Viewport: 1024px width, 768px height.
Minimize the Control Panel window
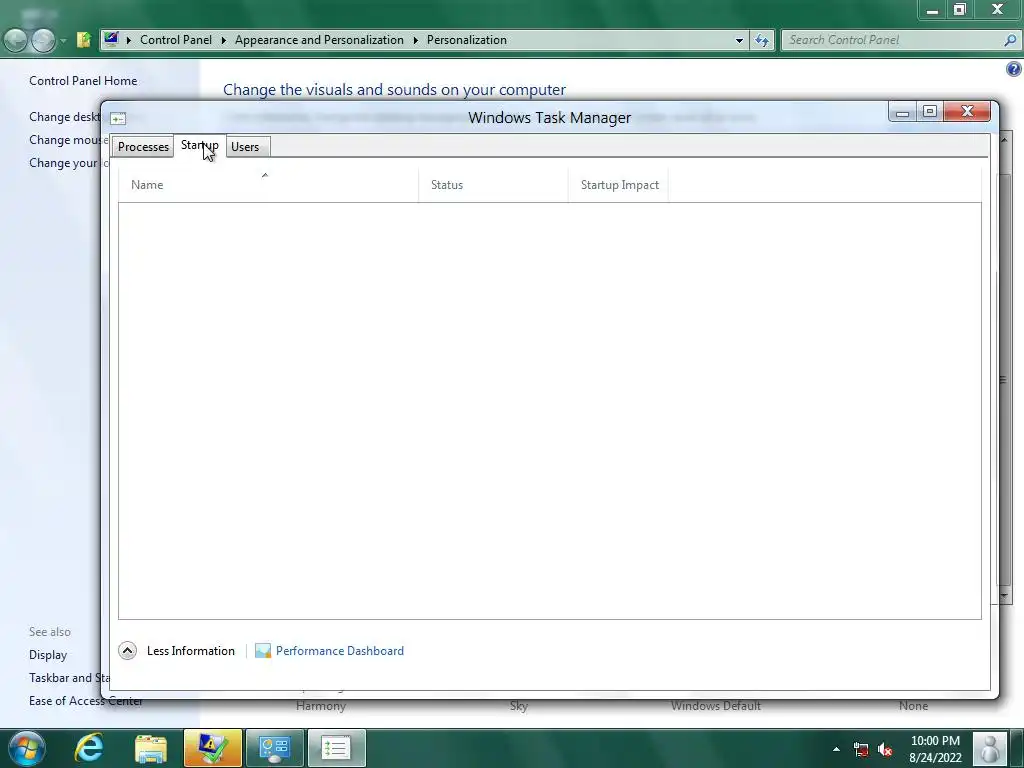click(933, 10)
